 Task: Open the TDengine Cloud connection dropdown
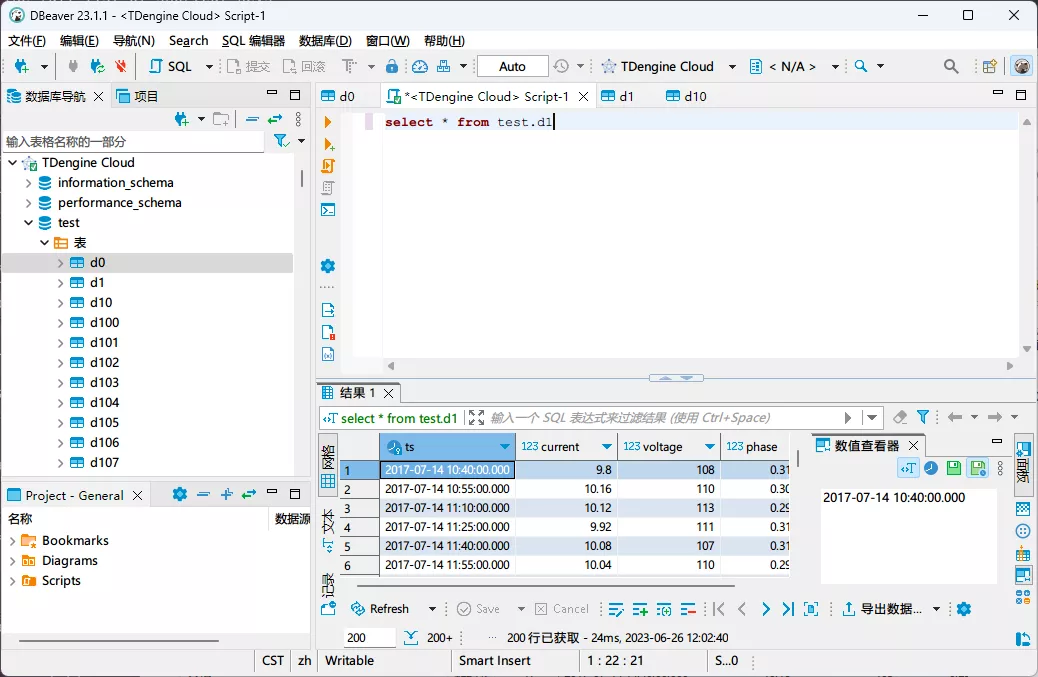(x=732, y=67)
